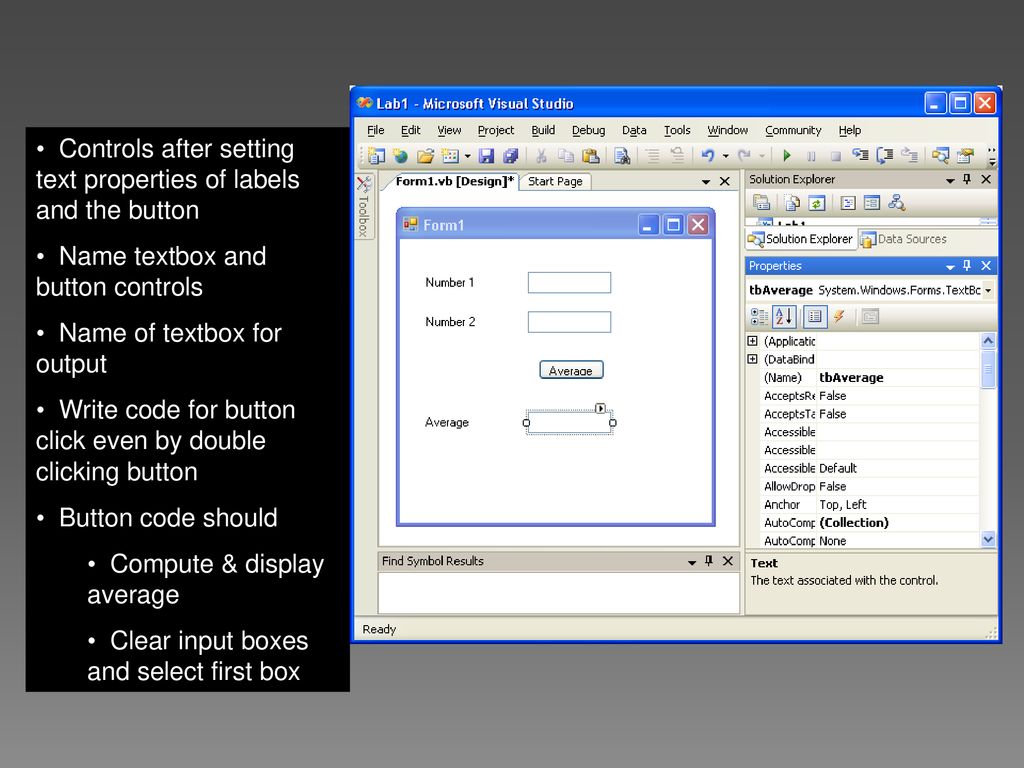Switch to the Start Page tab
This screenshot has width=1024, height=768.
[555, 182]
